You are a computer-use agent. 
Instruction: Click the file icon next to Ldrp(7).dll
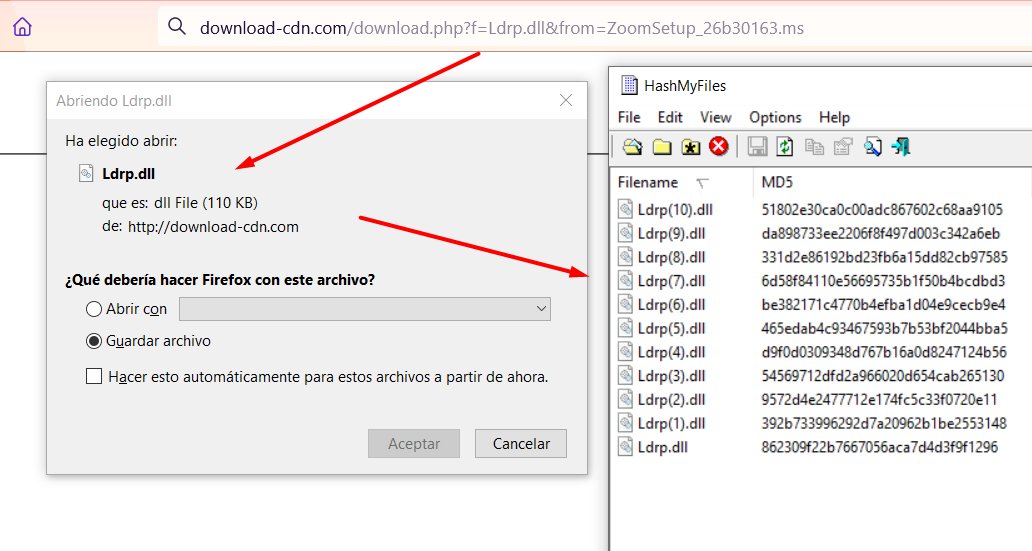click(625, 280)
